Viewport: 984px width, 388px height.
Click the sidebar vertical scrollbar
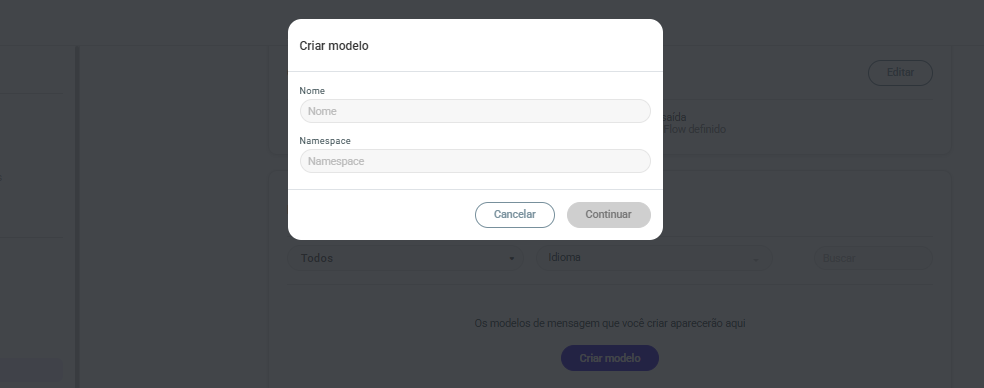click(x=77, y=217)
